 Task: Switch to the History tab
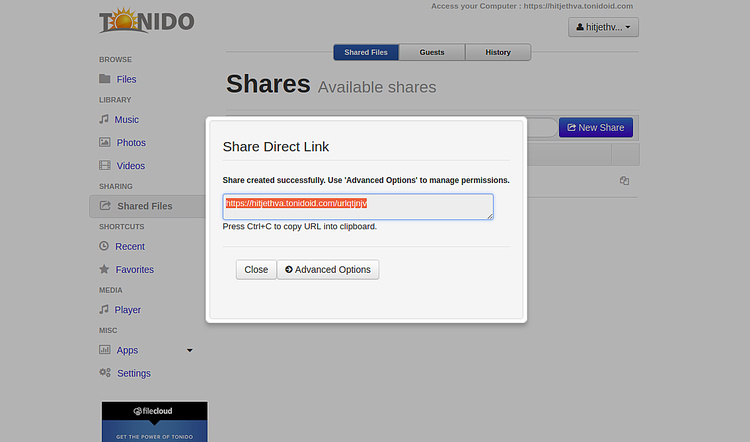pos(498,52)
